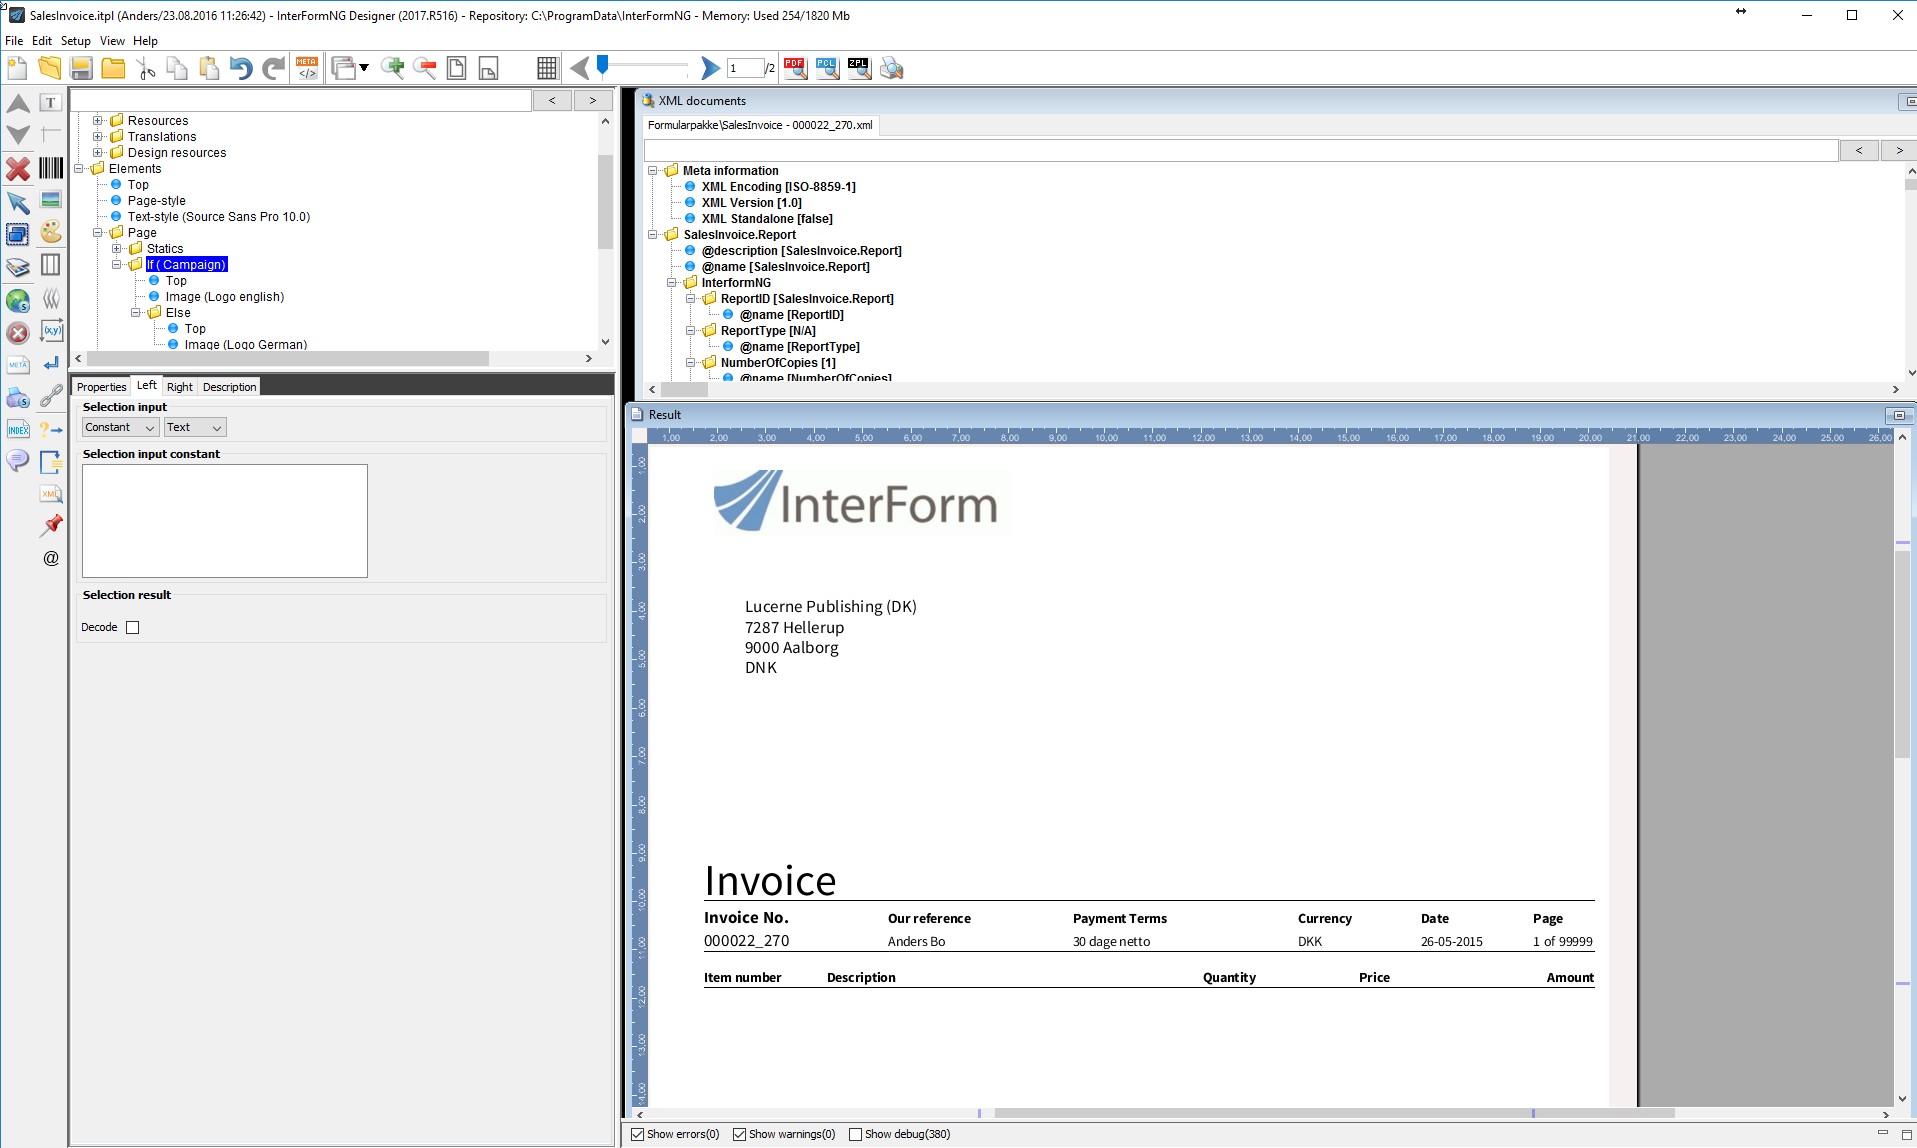Click the XML element icon in the sidebar

[x=51, y=493]
